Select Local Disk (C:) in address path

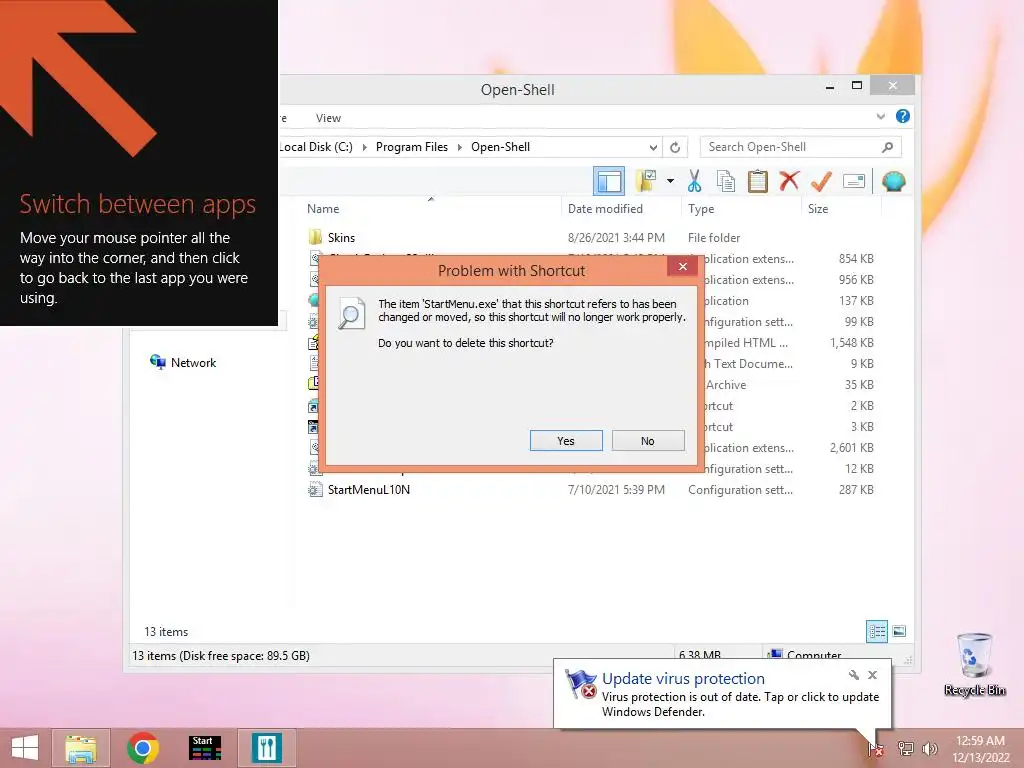click(316, 147)
